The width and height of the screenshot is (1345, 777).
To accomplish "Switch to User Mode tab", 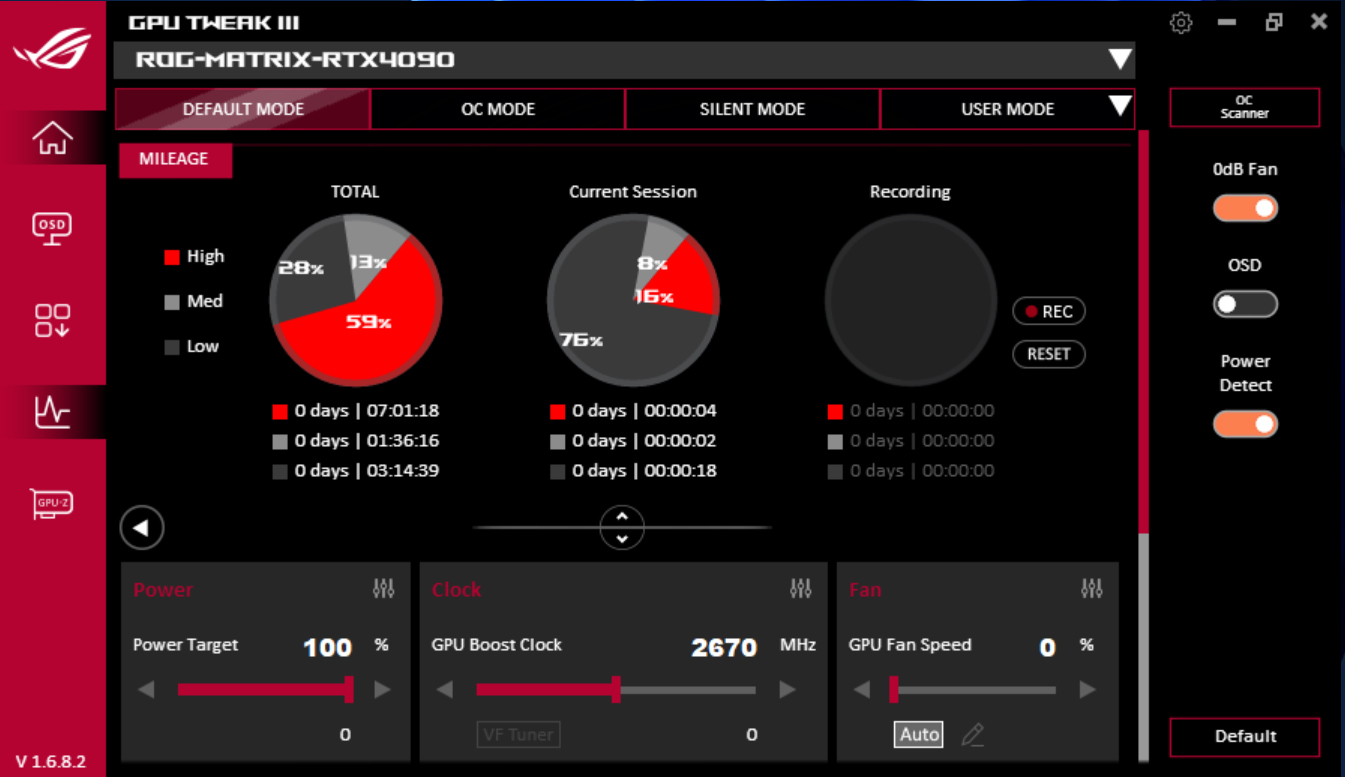I will click(x=1007, y=109).
